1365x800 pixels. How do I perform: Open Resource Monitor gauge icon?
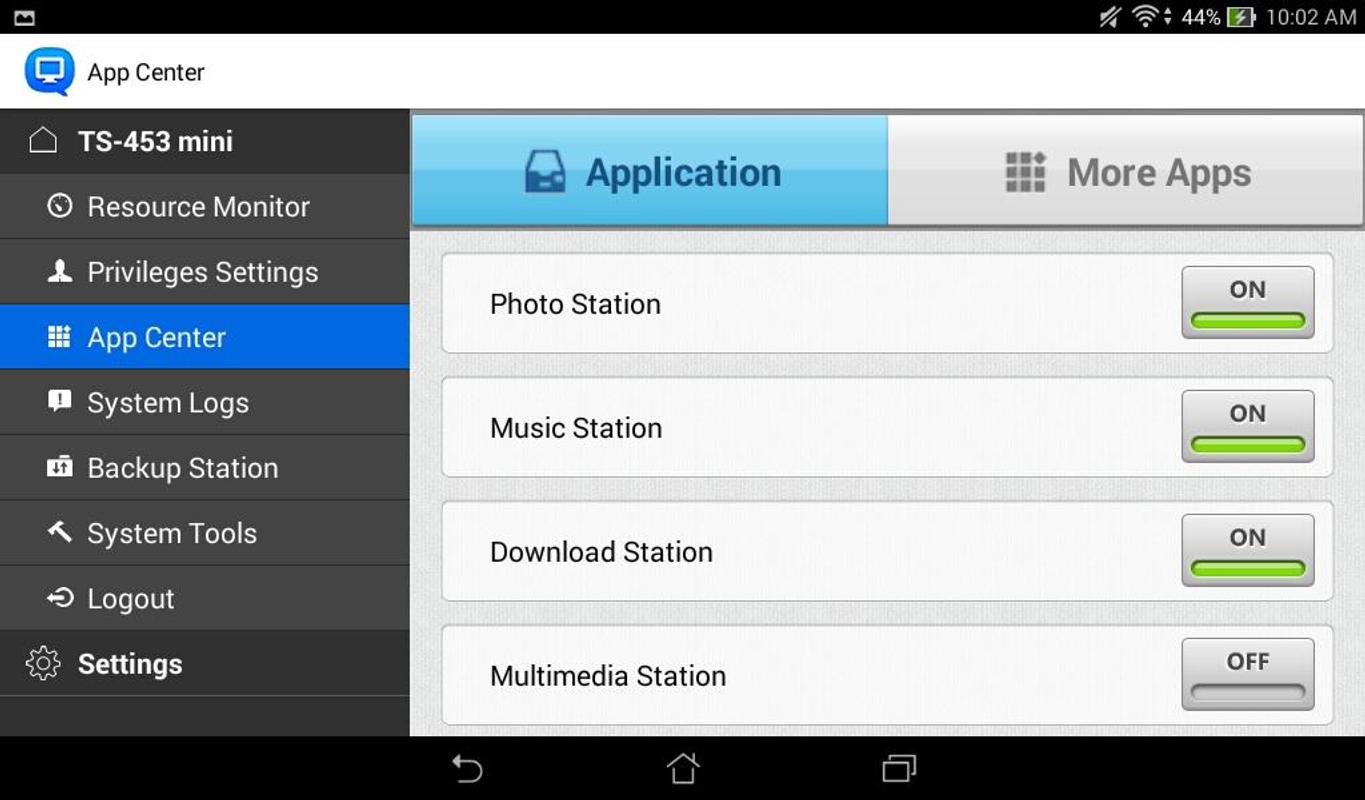pyautogui.click(x=60, y=206)
